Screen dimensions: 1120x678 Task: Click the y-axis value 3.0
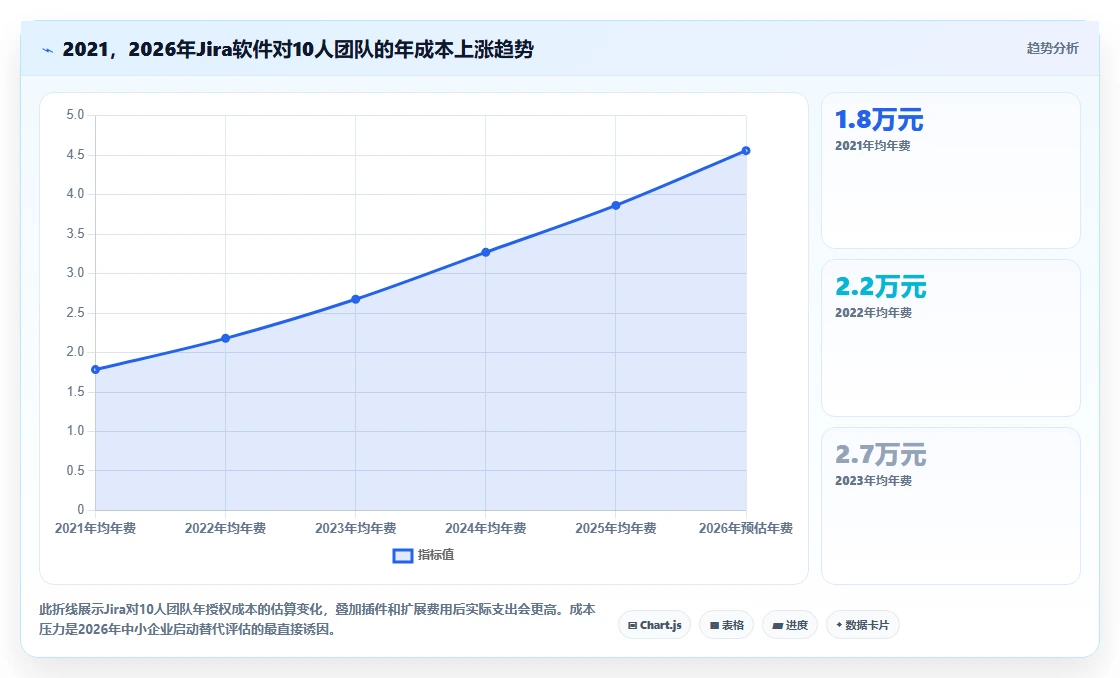coord(75,273)
